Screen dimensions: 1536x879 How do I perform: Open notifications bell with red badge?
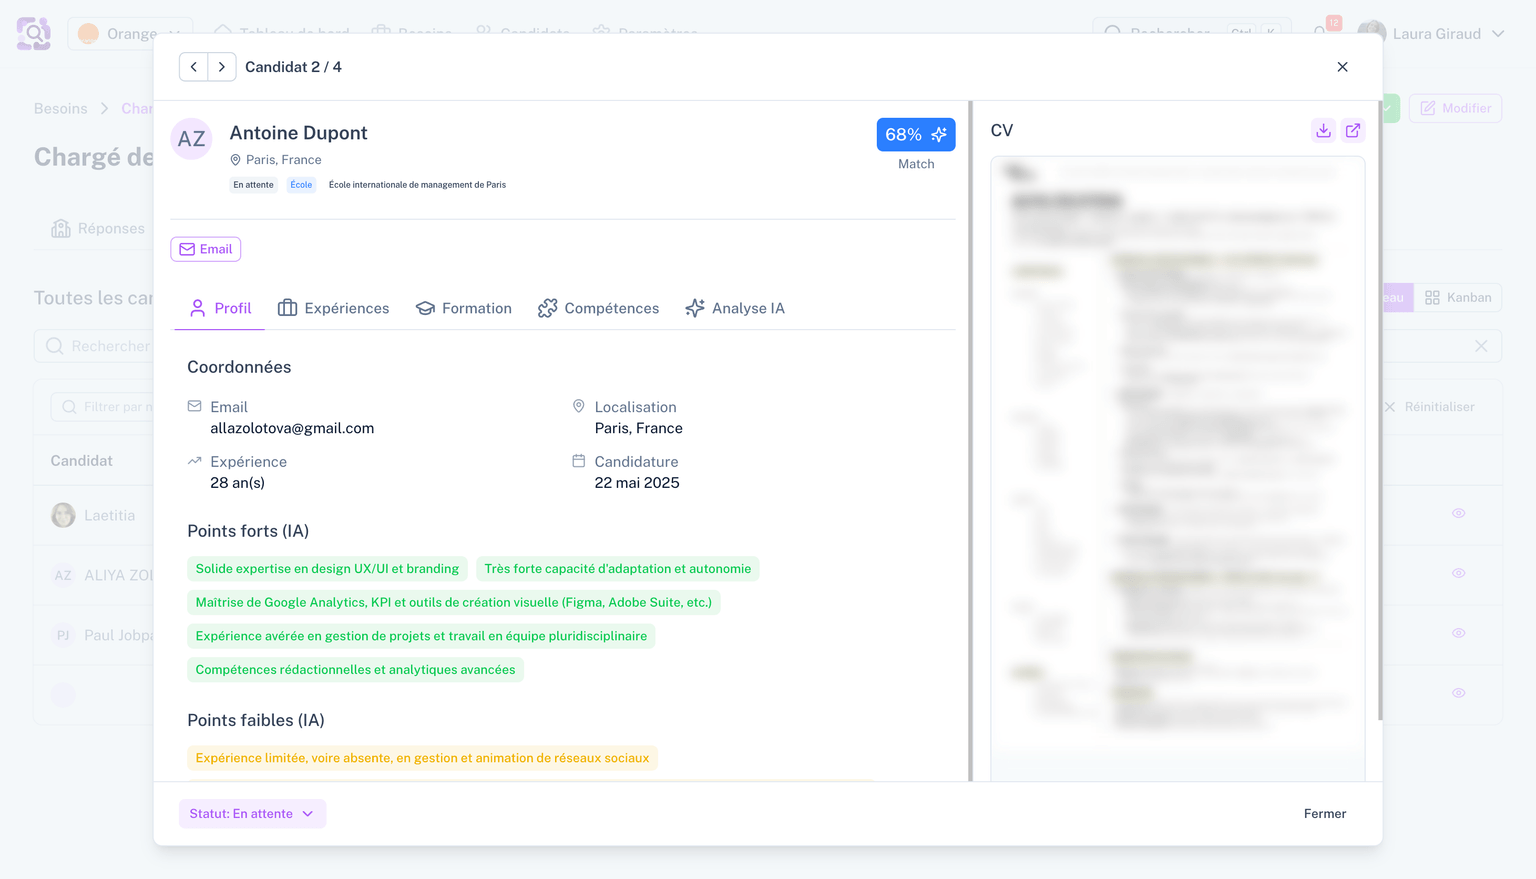click(x=1321, y=32)
